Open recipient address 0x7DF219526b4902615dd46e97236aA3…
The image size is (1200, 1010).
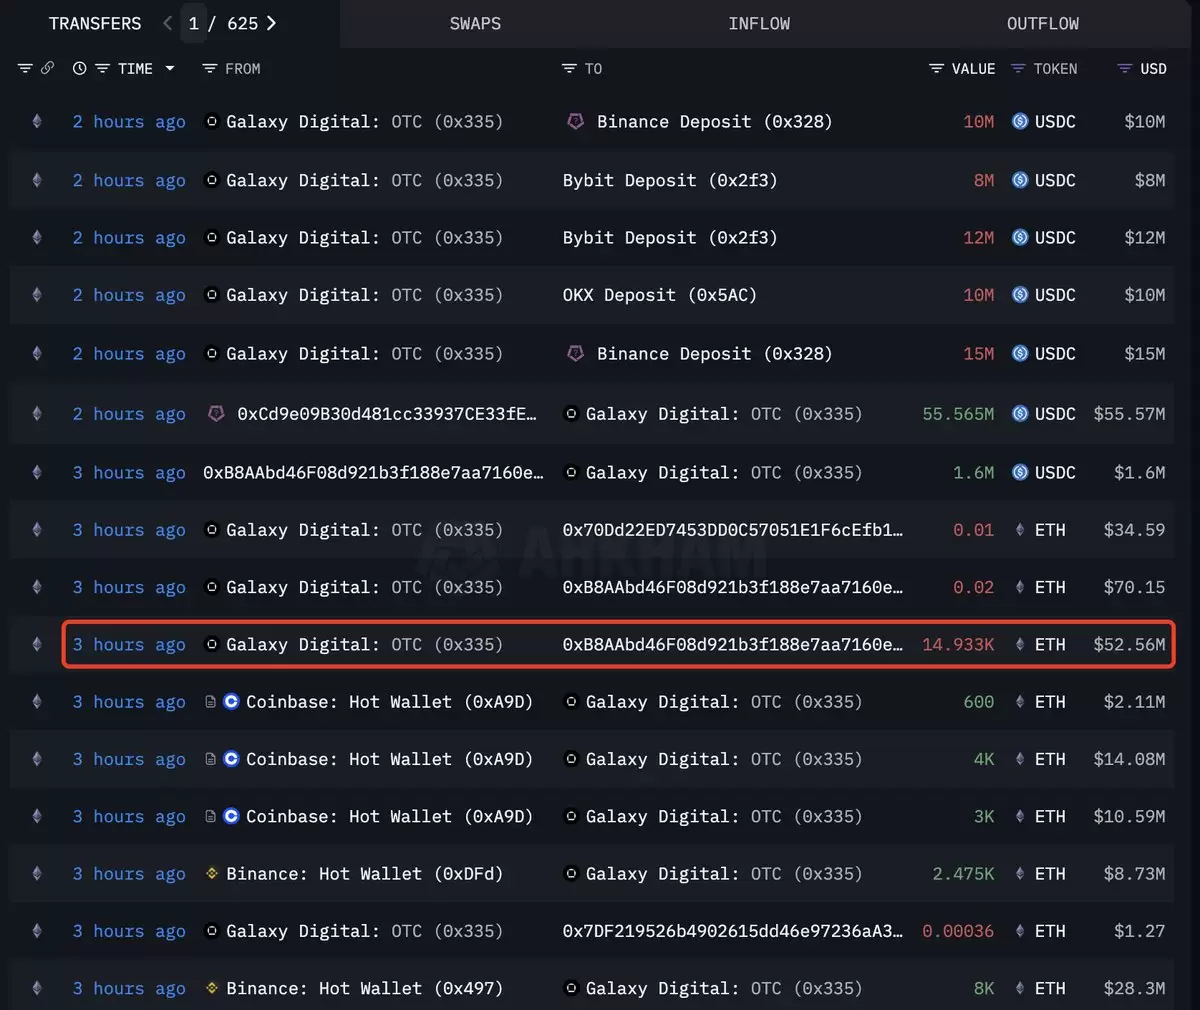pos(733,931)
